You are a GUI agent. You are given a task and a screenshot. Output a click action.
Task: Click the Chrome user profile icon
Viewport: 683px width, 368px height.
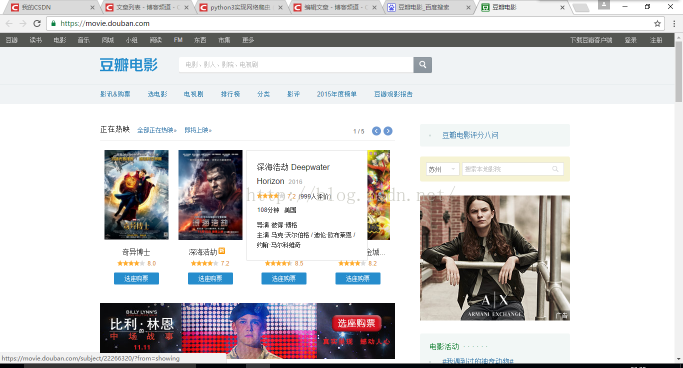click(604, 5)
